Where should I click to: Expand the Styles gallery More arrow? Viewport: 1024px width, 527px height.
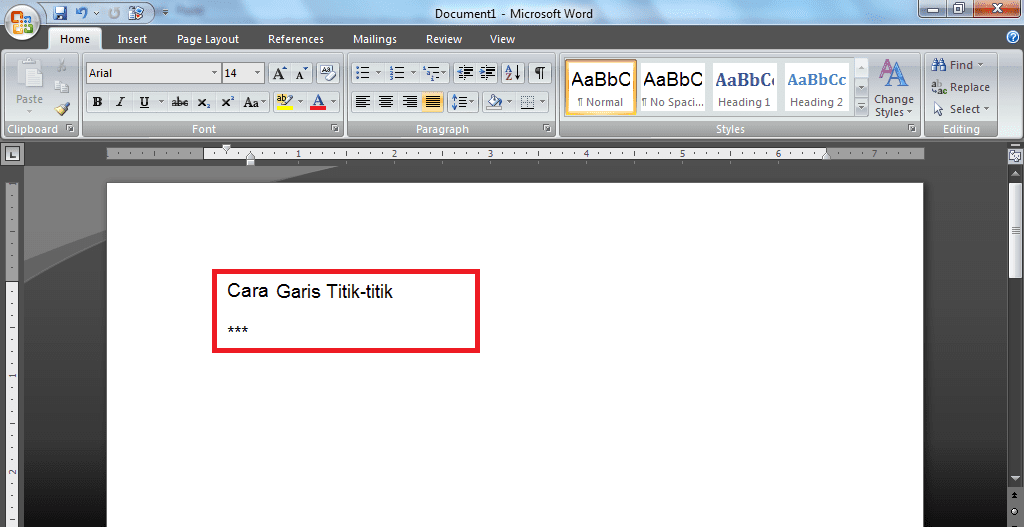861,106
